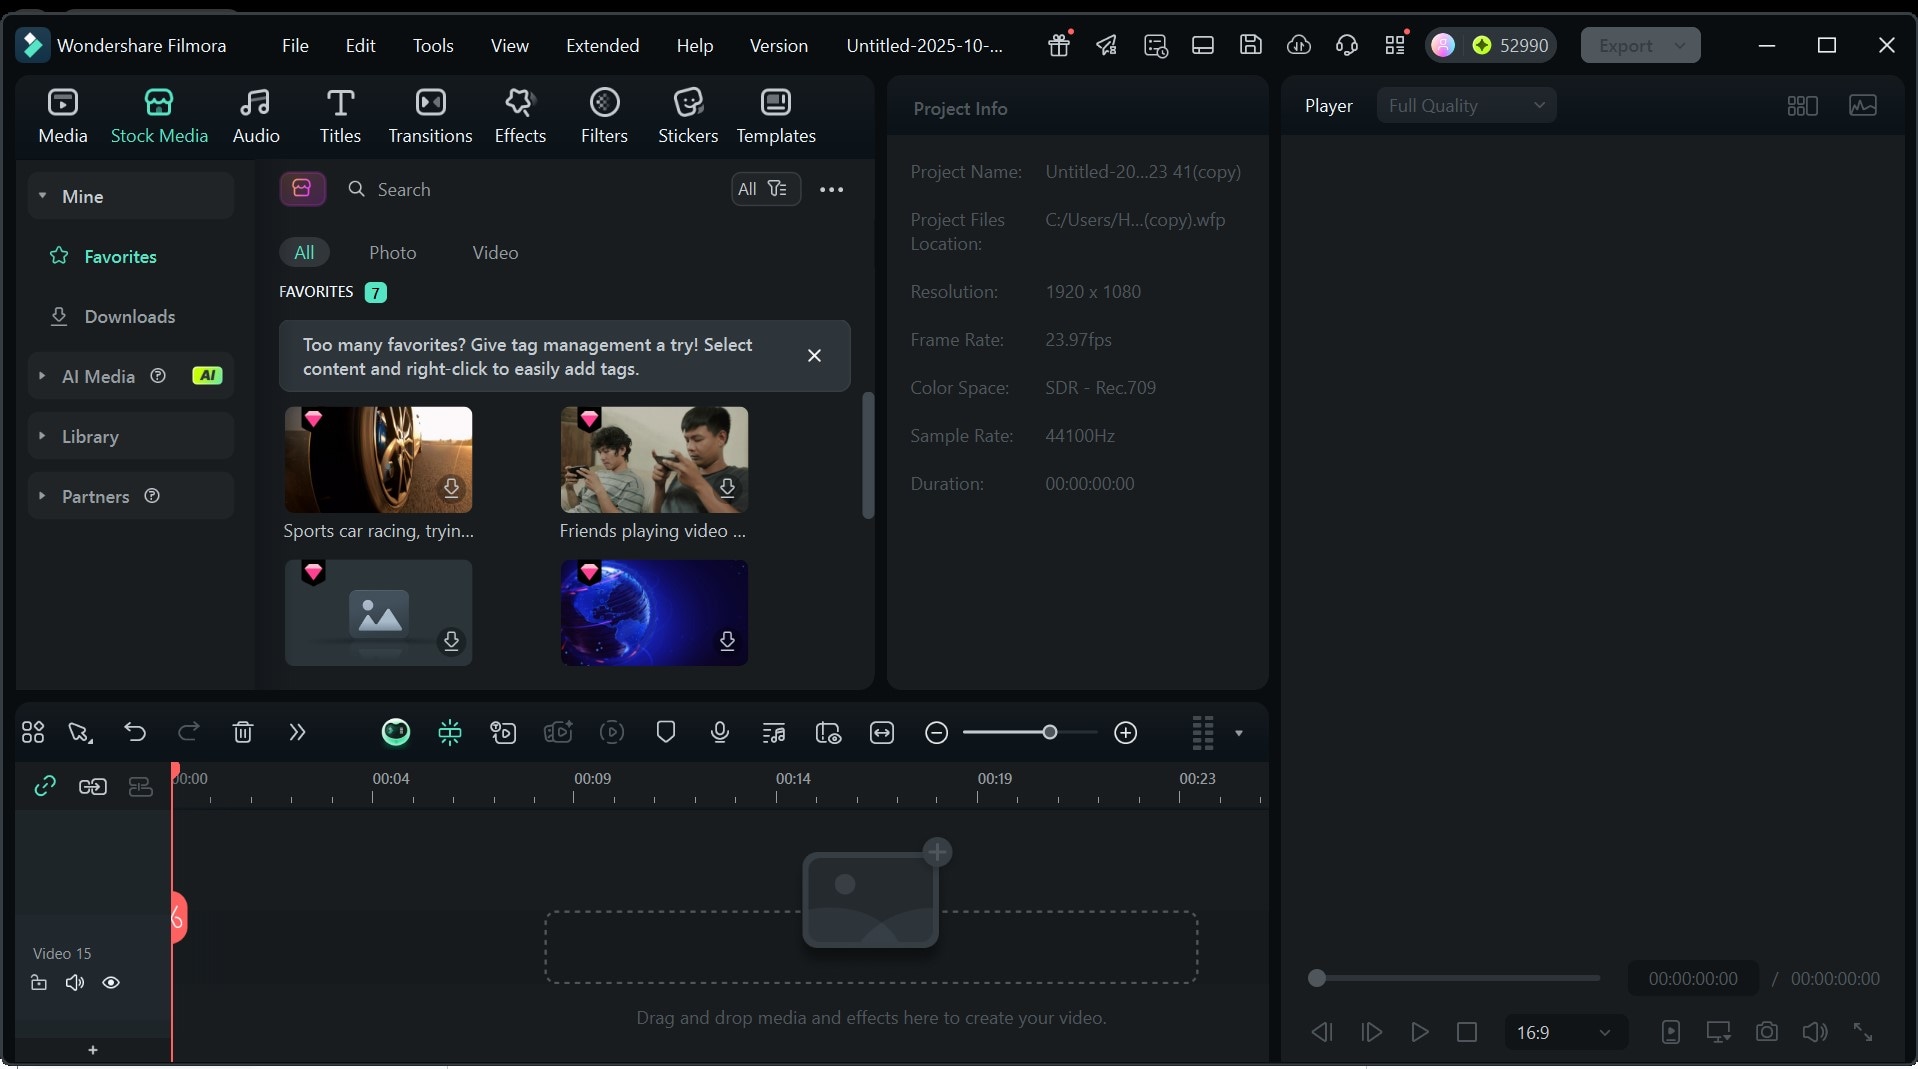Open the Stickers library
The image size is (1918, 1069).
pos(687,115)
